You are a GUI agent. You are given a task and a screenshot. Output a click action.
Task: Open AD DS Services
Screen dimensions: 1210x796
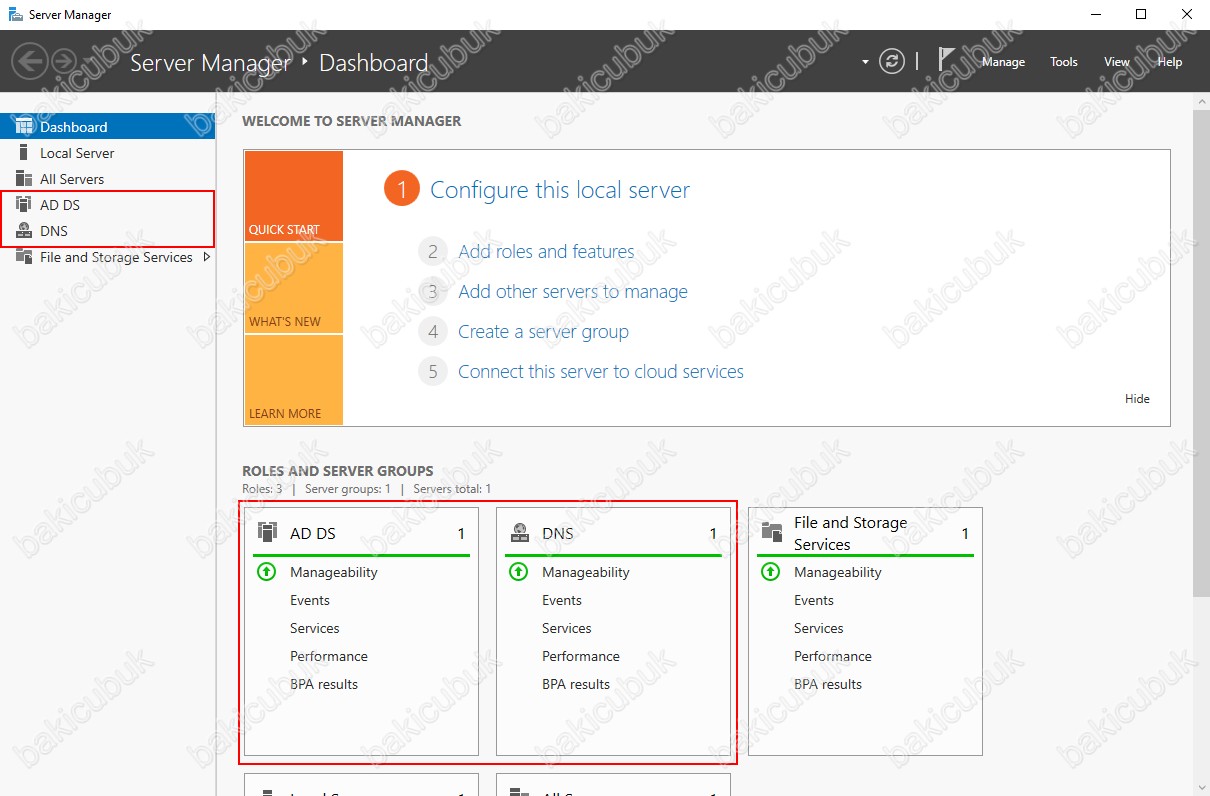tap(315, 628)
